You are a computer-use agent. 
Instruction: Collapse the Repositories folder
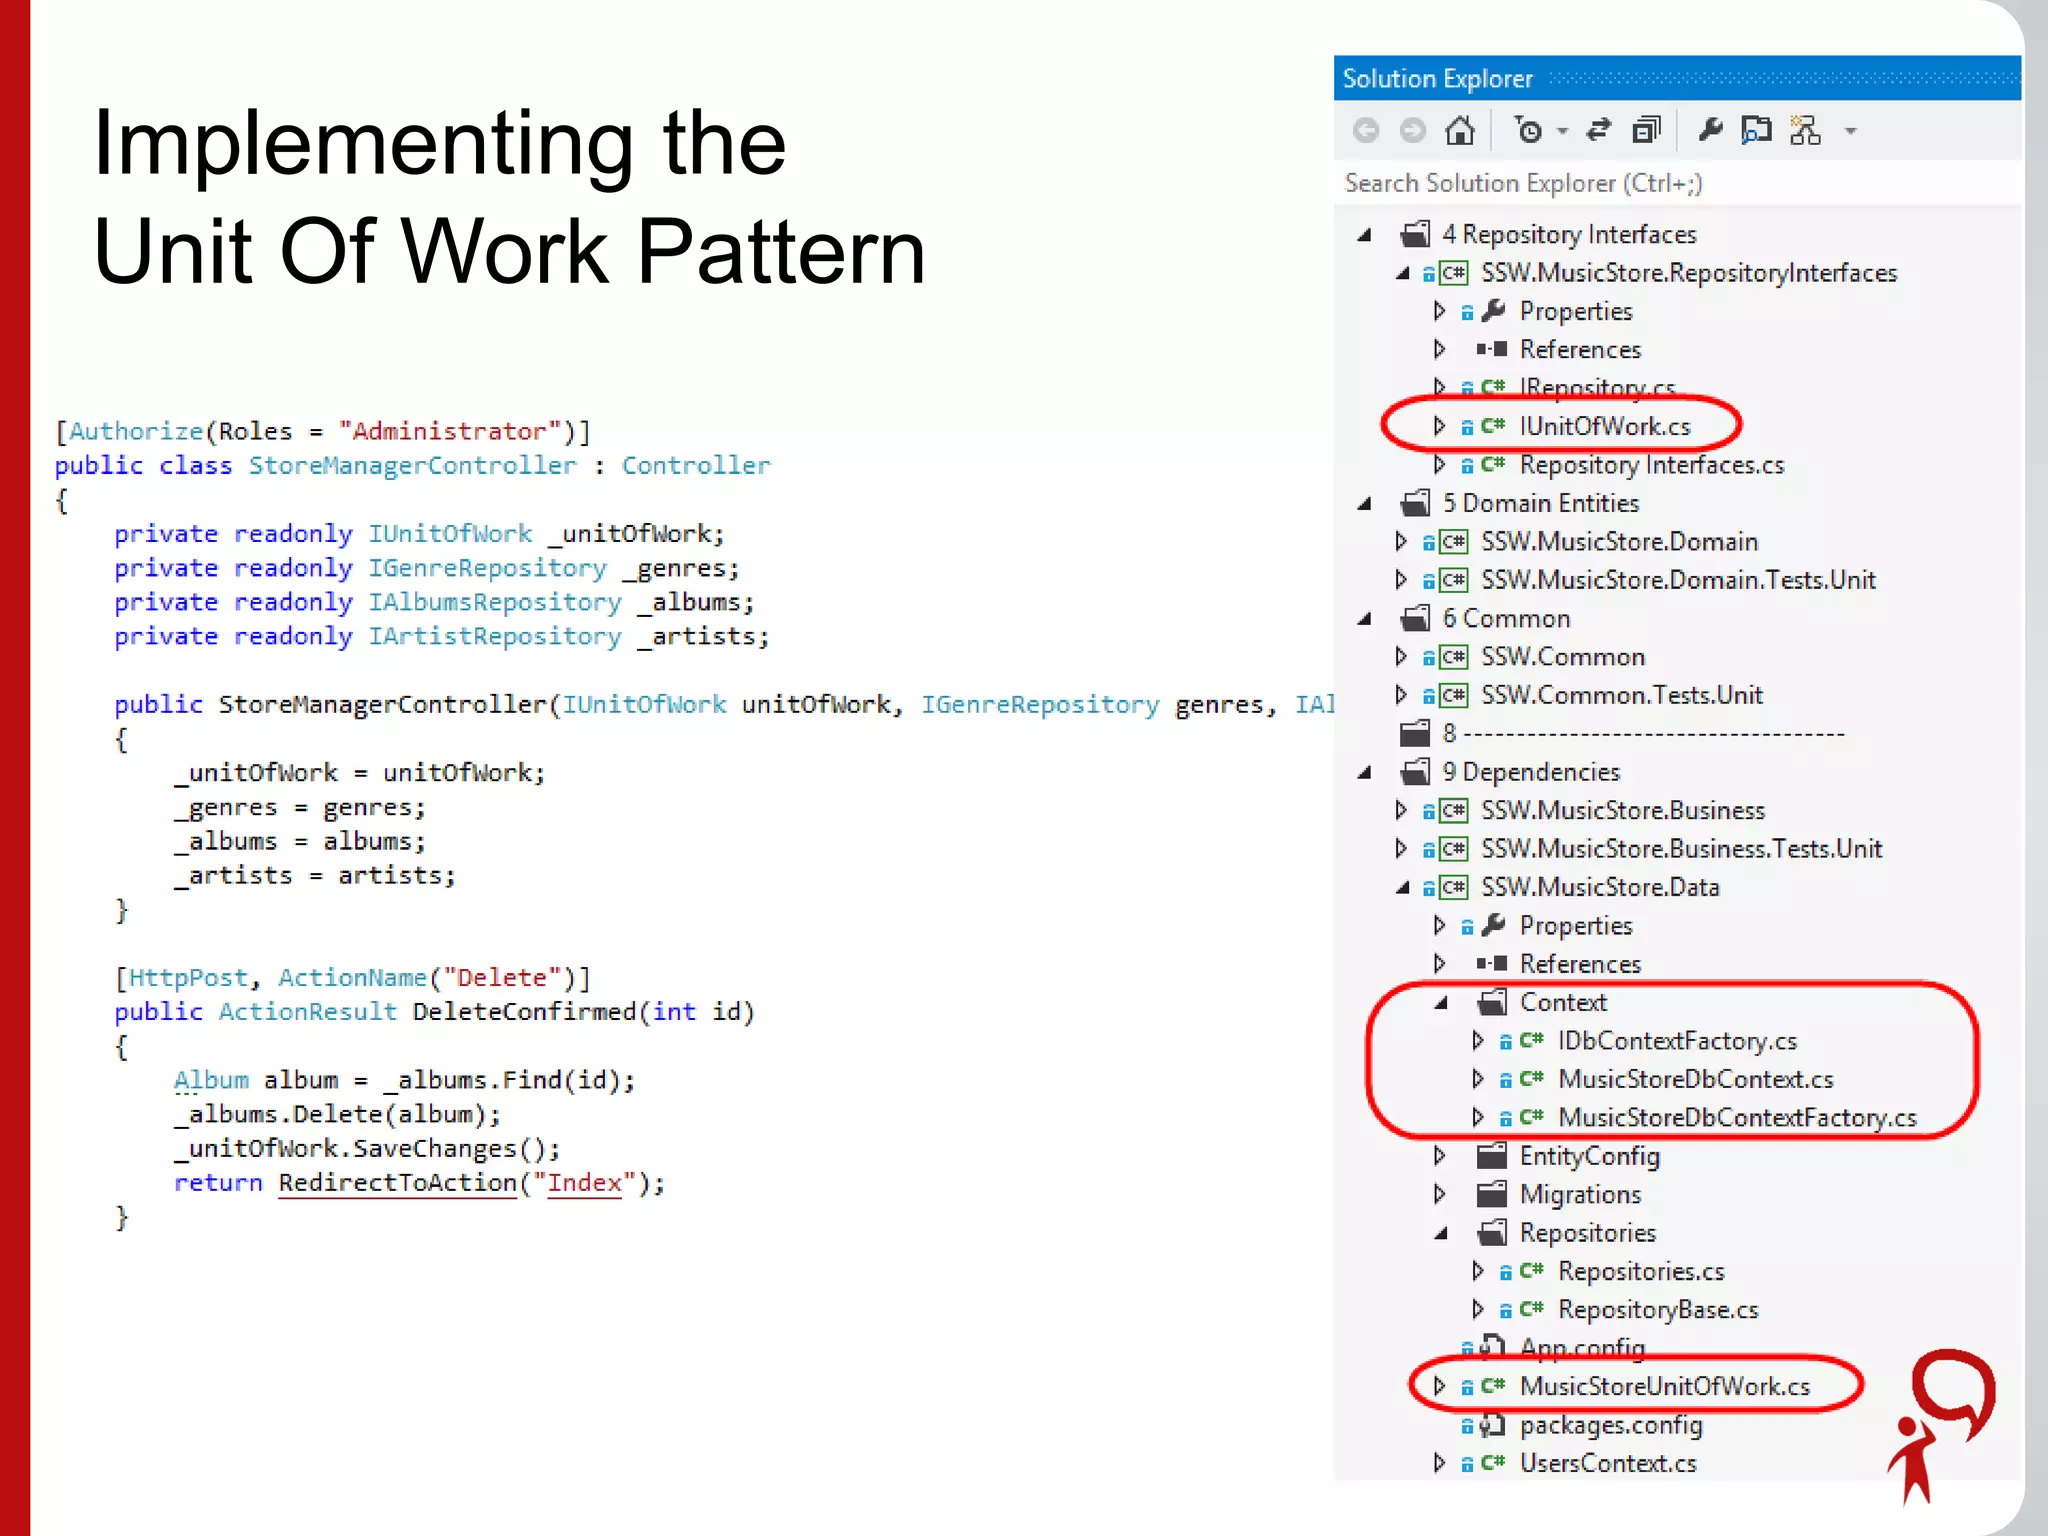pos(1441,1234)
